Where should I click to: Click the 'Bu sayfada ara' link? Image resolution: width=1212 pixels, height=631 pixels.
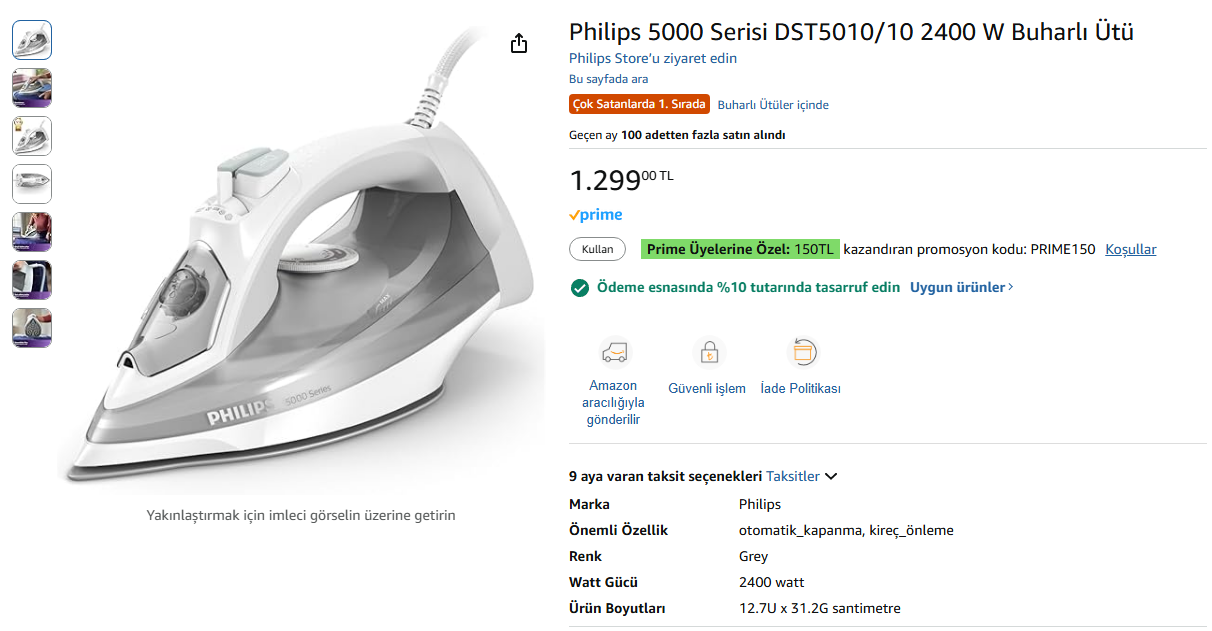point(608,79)
